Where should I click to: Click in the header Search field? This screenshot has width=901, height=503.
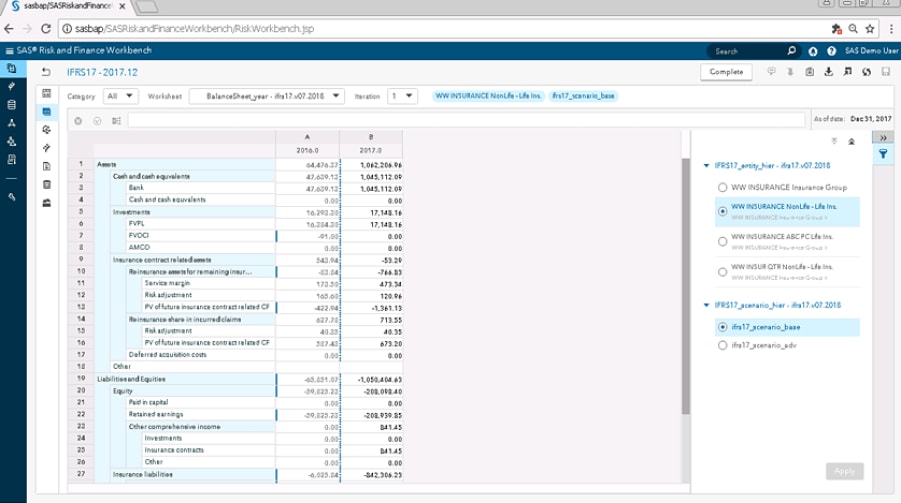747,51
